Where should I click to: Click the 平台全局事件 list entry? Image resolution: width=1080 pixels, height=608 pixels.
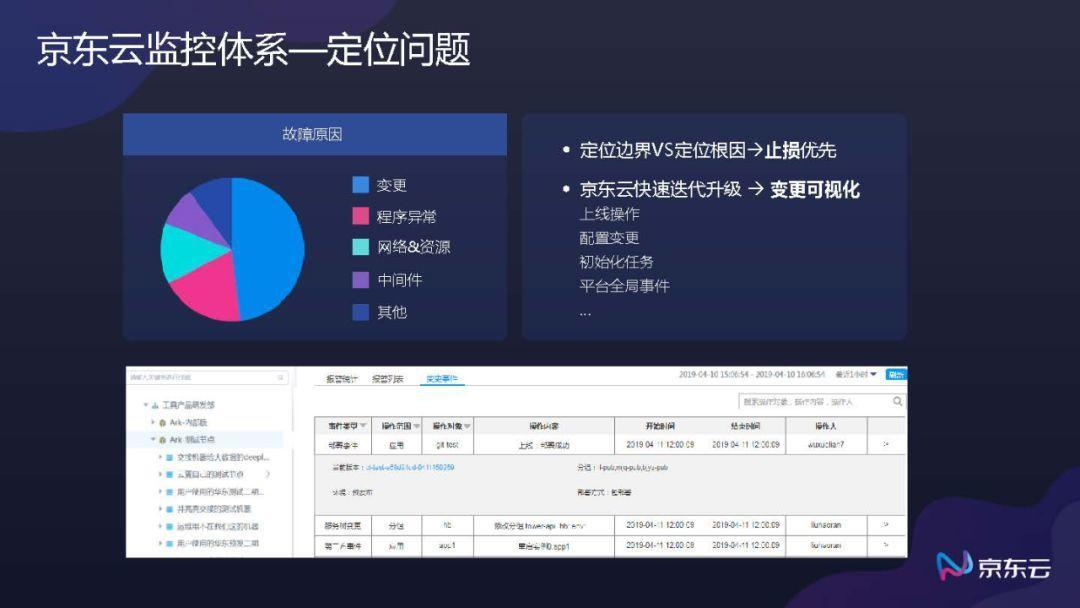(624, 286)
